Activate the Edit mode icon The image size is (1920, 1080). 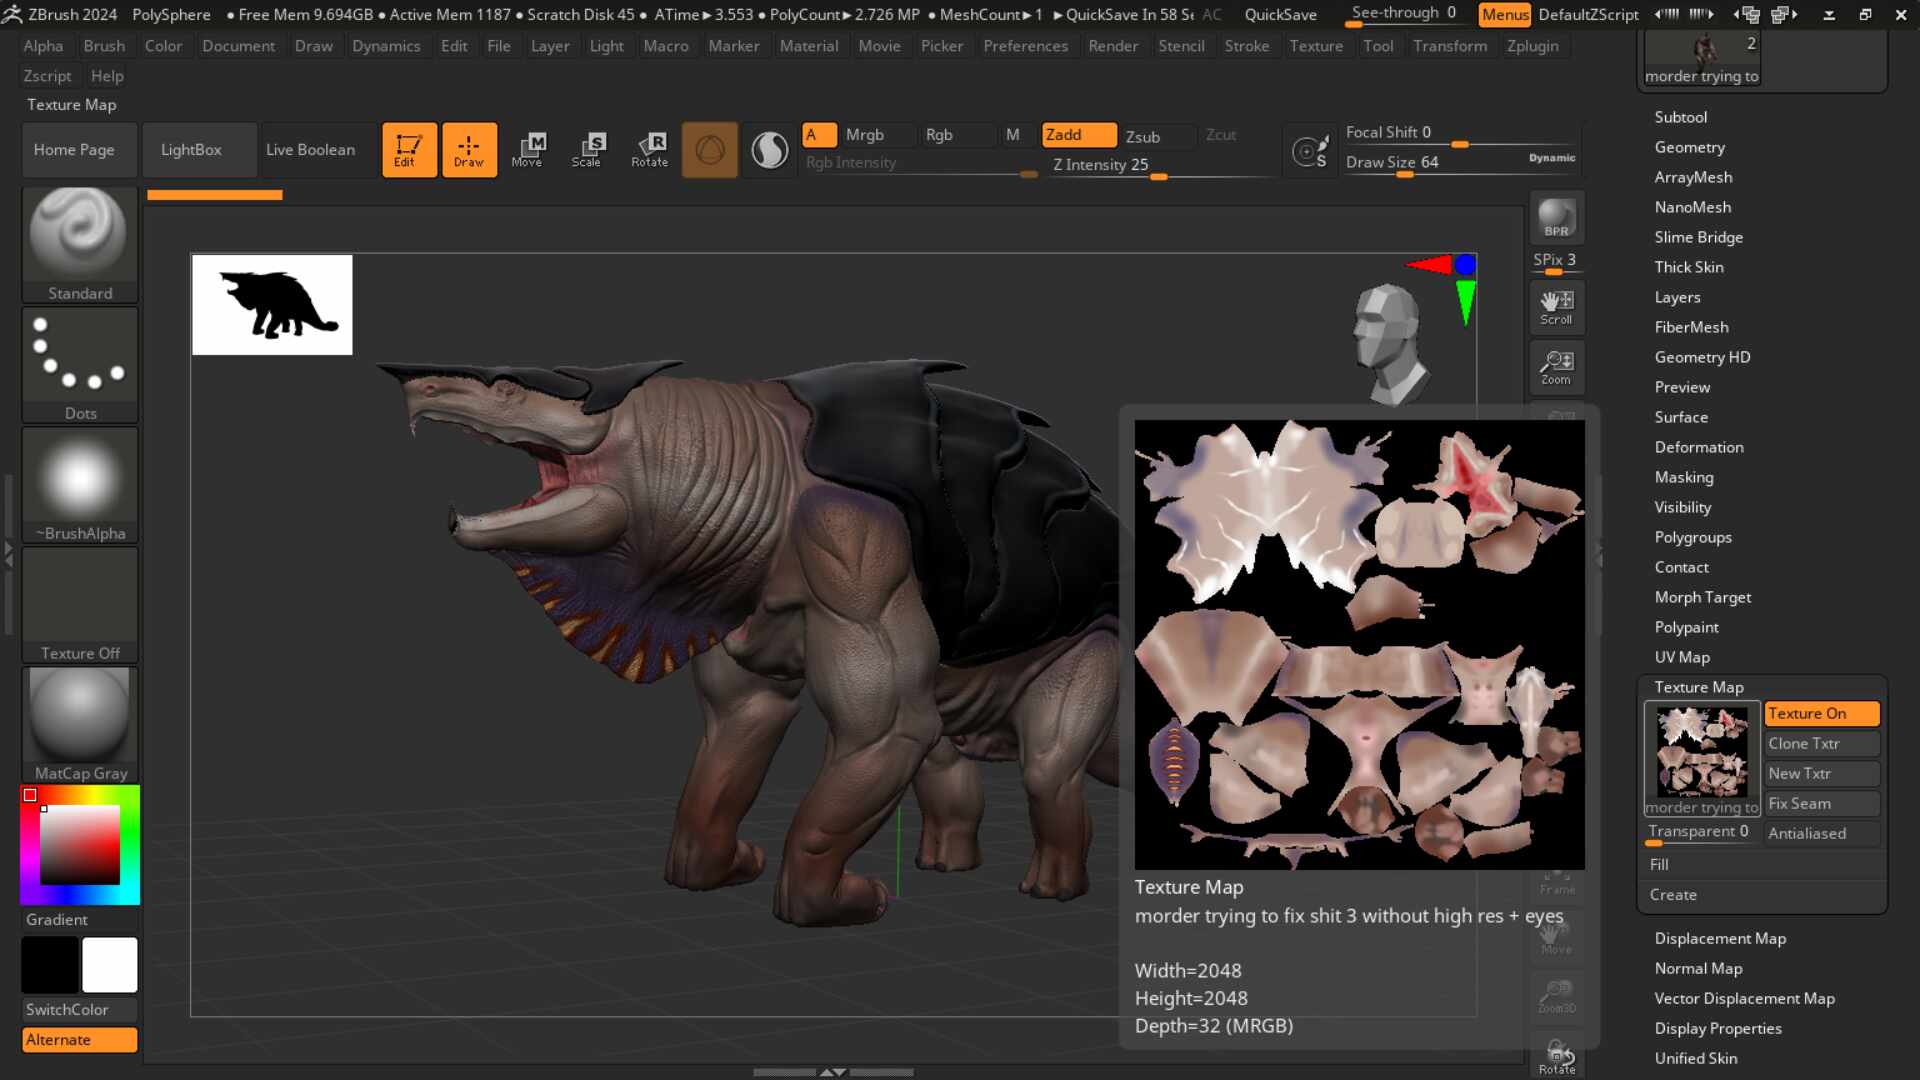[x=409, y=150]
